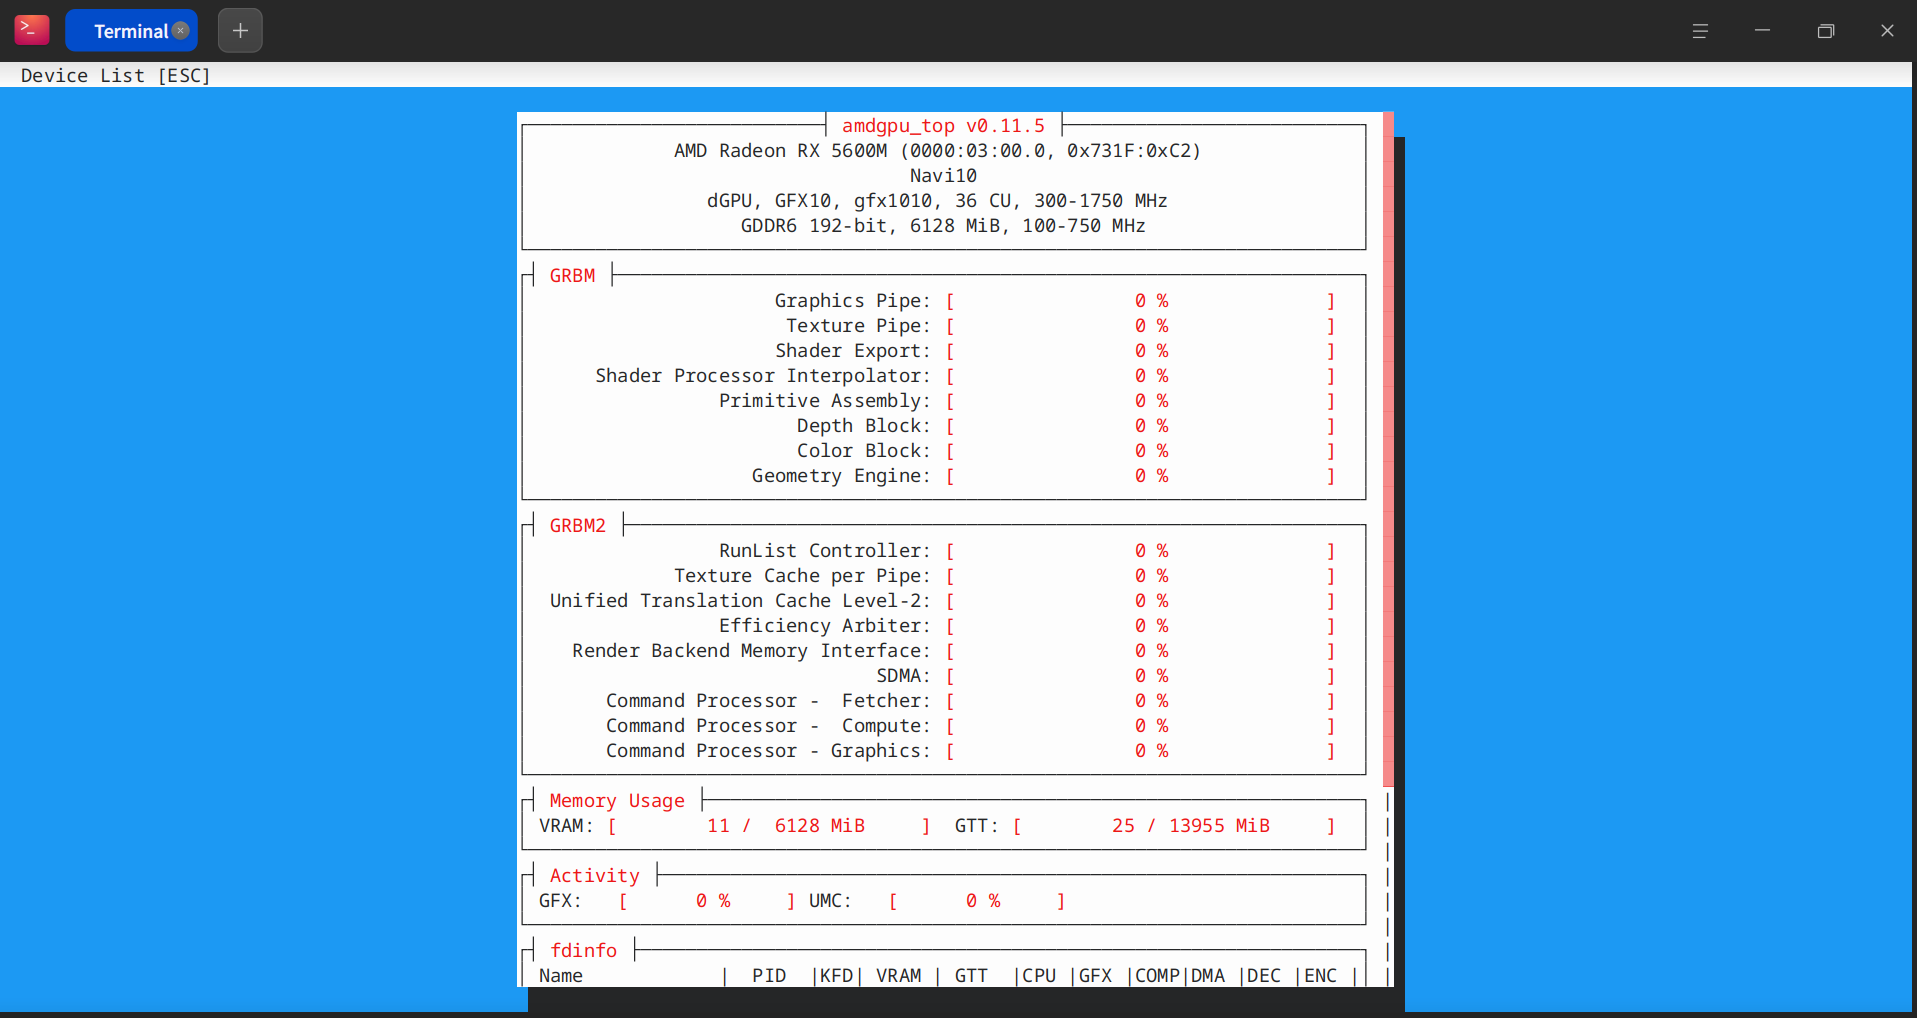1917x1018 pixels.
Task: Close the terminal window
Action: 1887,31
